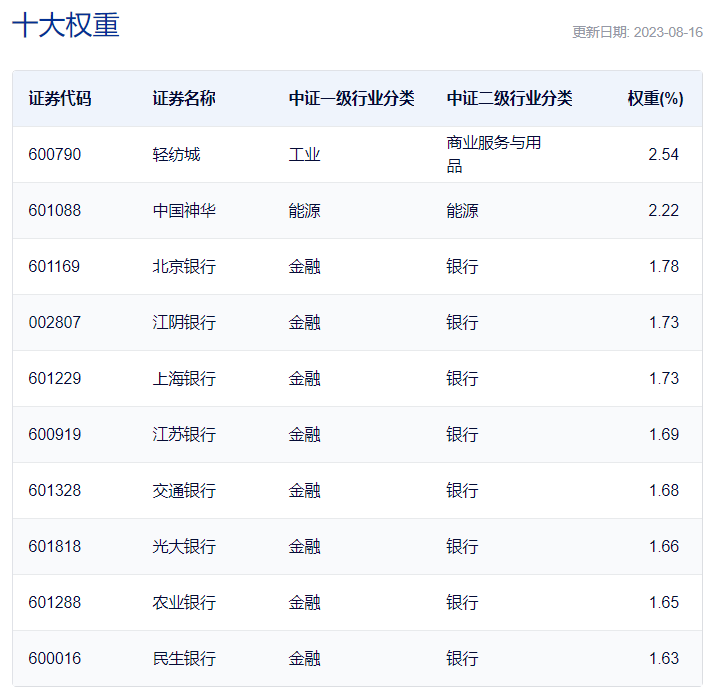Screen dimensions: 708x699
Task: Select stock name 交通银行
Action: point(184,490)
